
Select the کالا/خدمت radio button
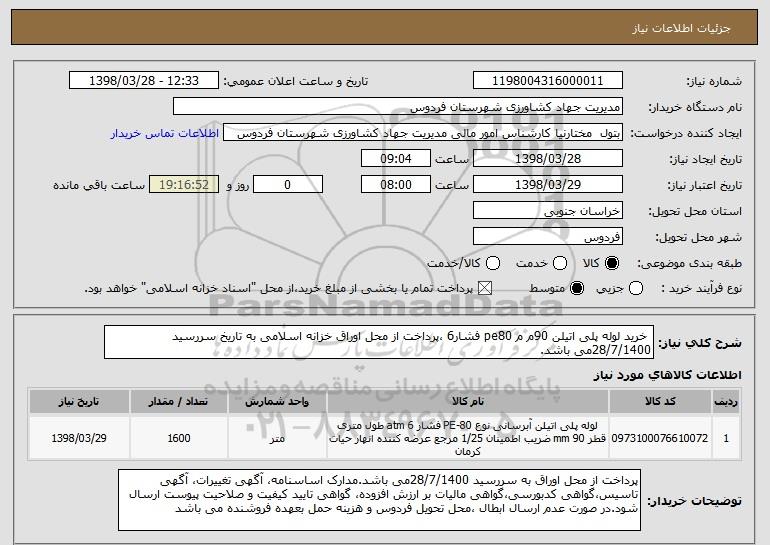pyautogui.click(x=493, y=264)
